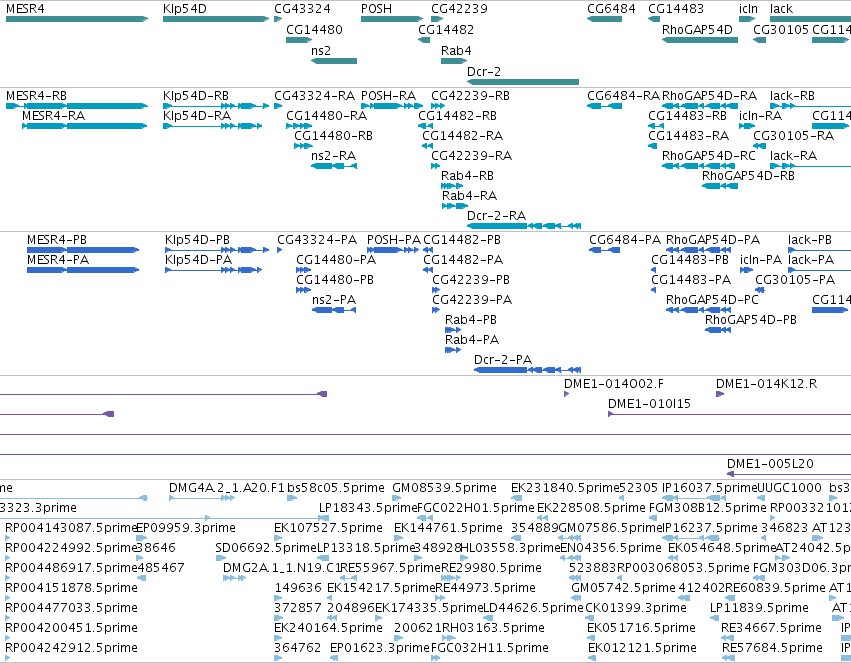Click the RP004224992.5prime label
The width and height of the screenshot is (851, 663).
coord(71,548)
